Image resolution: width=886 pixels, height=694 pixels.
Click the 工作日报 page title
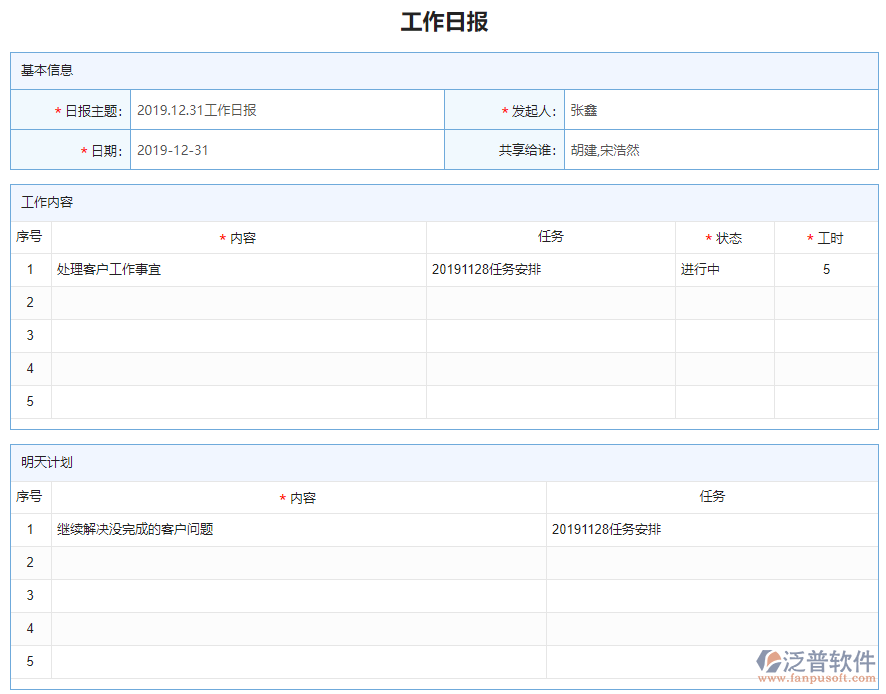point(441,20)
